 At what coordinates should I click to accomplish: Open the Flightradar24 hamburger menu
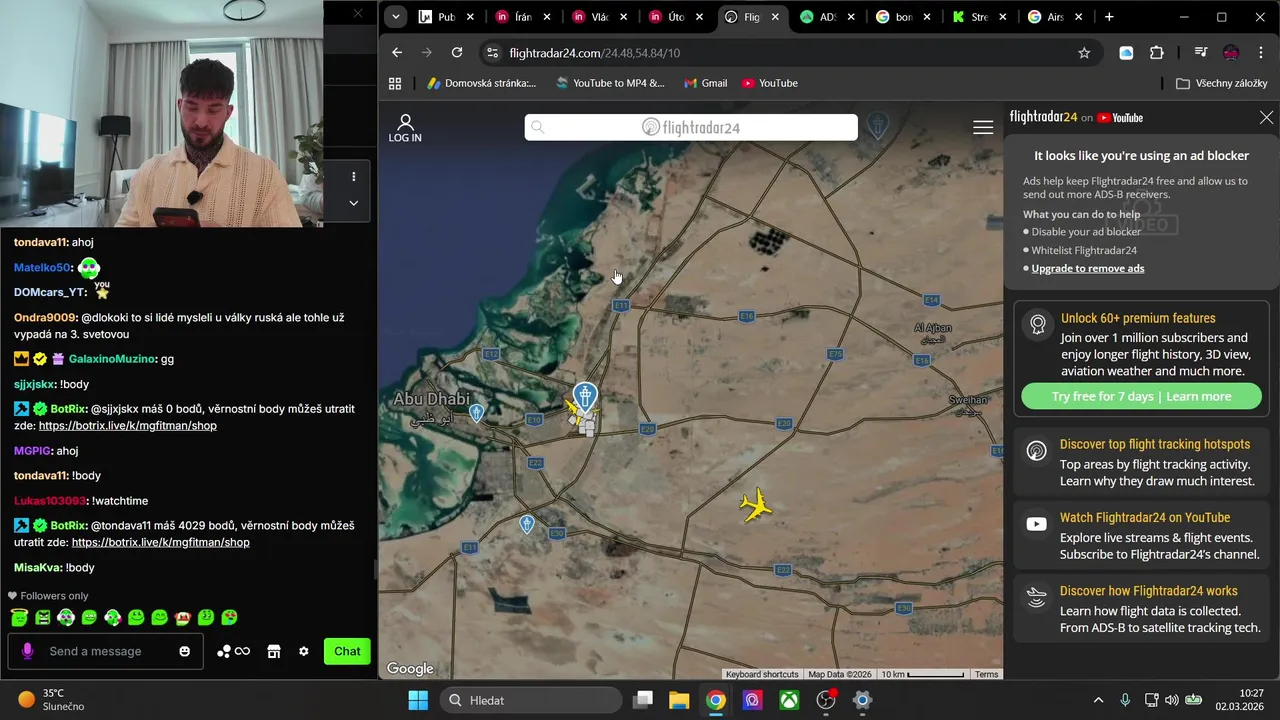pyautogui.click(x=983, y=127)
